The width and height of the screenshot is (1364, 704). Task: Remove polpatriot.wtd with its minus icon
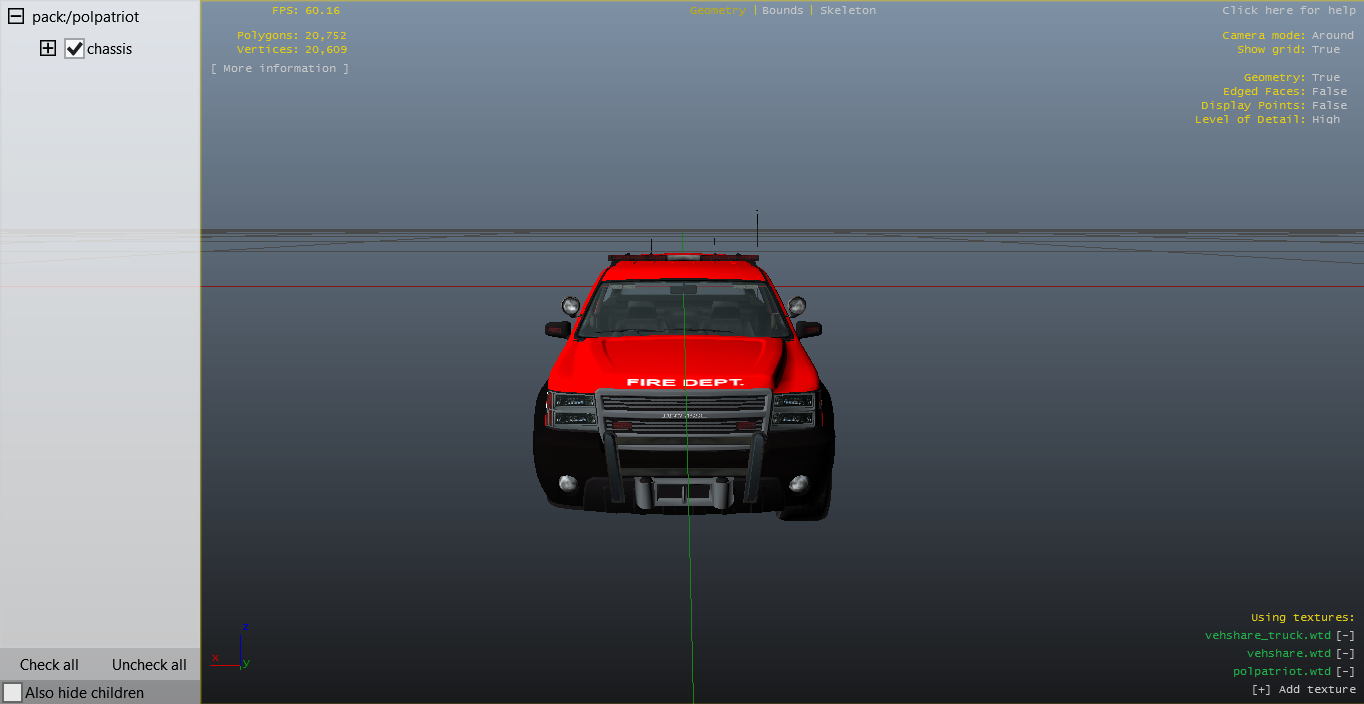pyautogui.click(x=1346, y=672)
